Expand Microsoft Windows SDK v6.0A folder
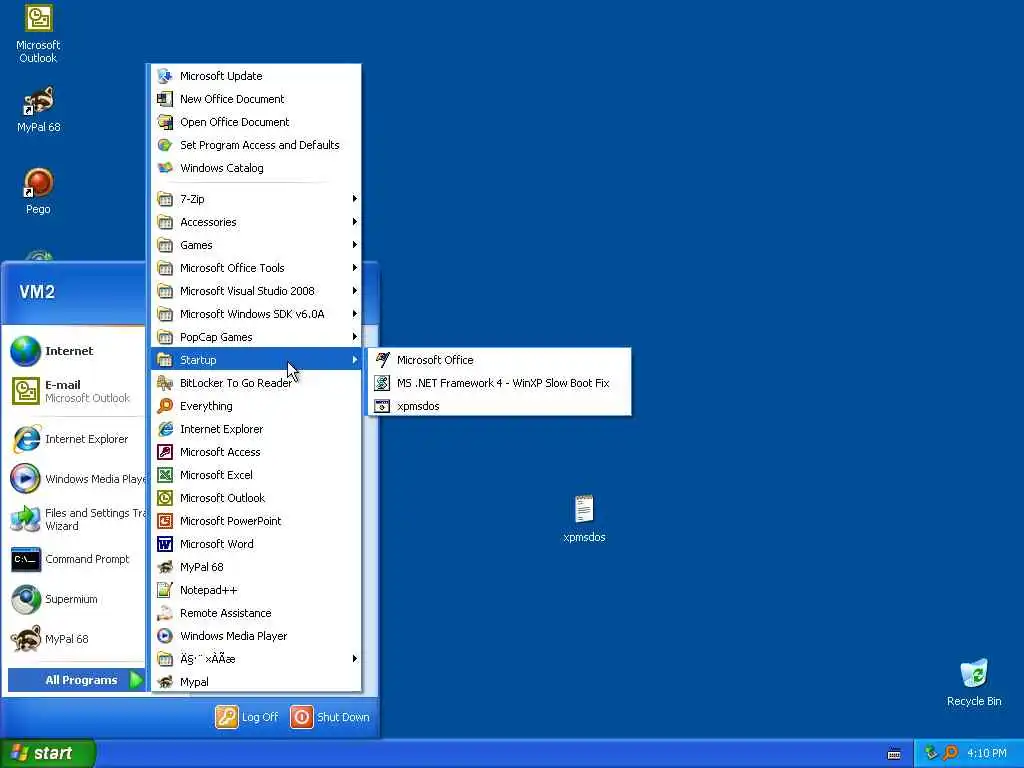 (x=256, y=314)
